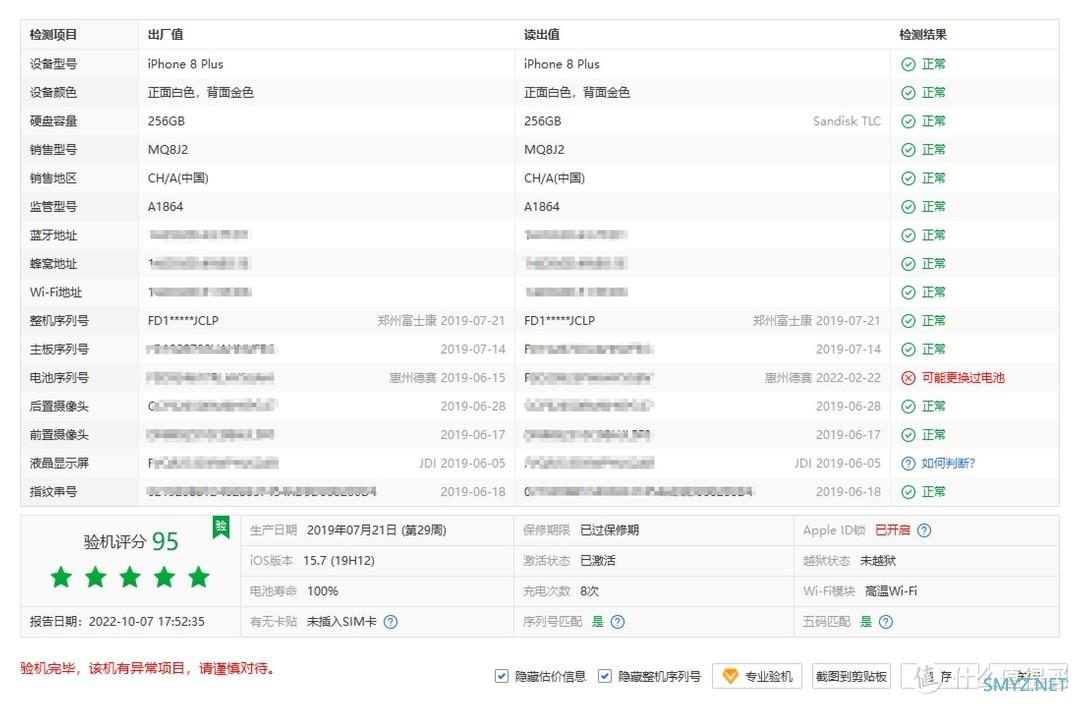Click iOS版本 value 15.7 (19H12)
The width and height of the screenshot is (1080, 704).
[339, 561]
